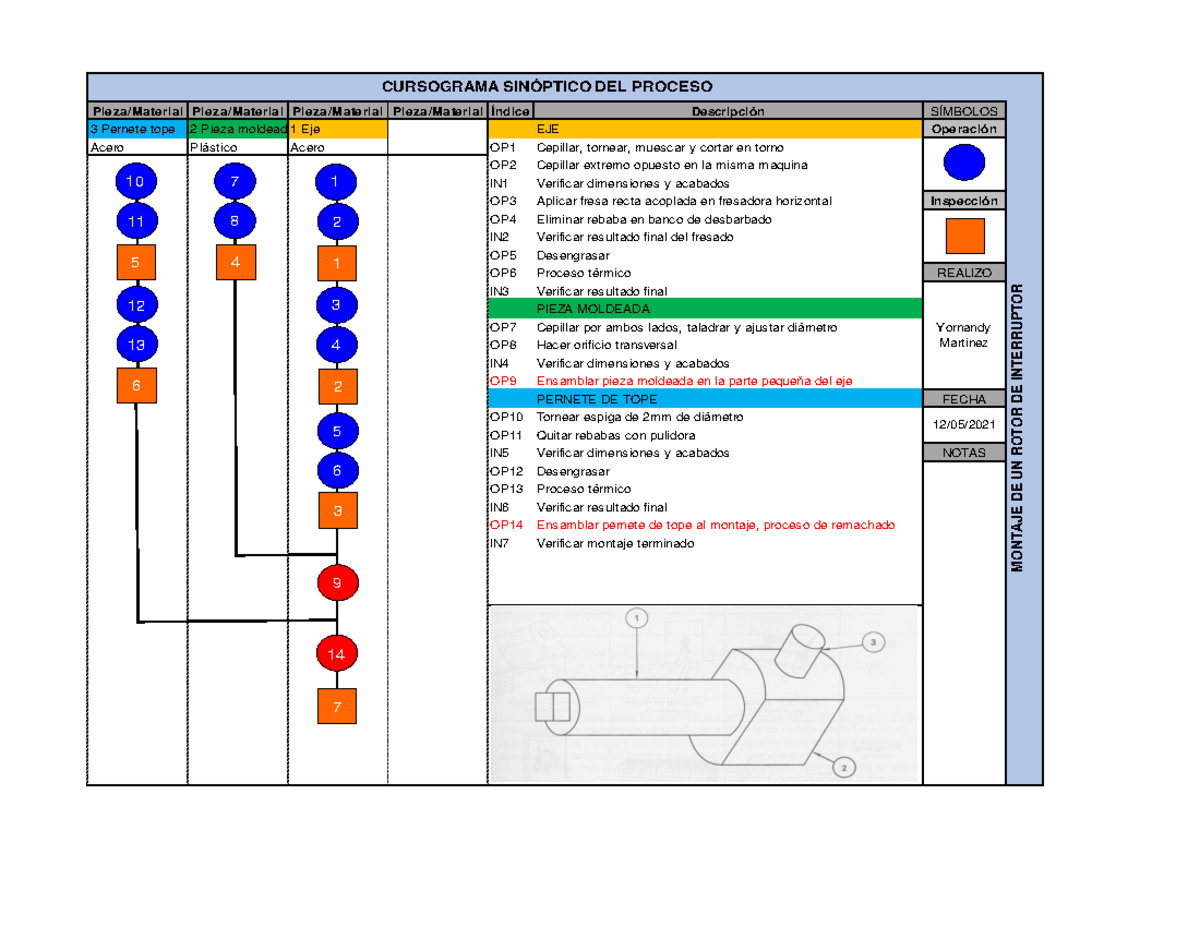Screen dimensions: 1200x927
Task: Select the green PIEZA MOLDEADA header row
Action: 704,308
